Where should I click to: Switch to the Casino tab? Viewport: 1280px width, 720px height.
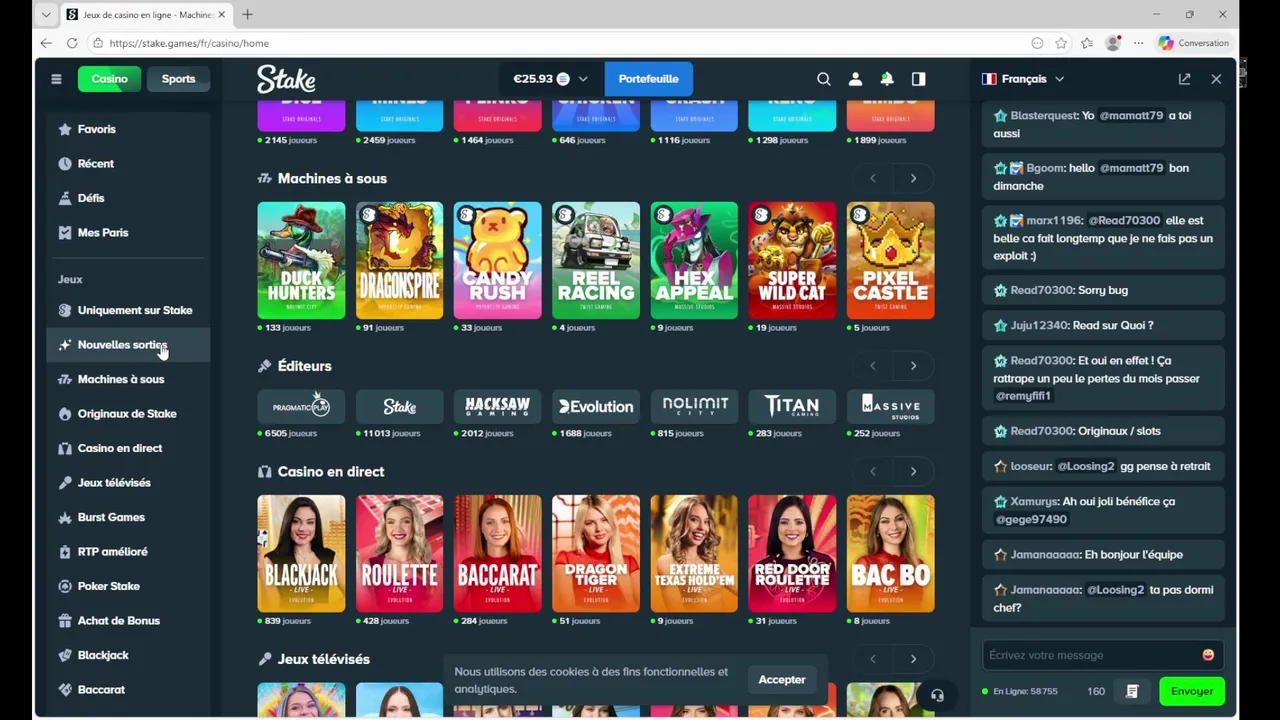(x=109, y=79)
